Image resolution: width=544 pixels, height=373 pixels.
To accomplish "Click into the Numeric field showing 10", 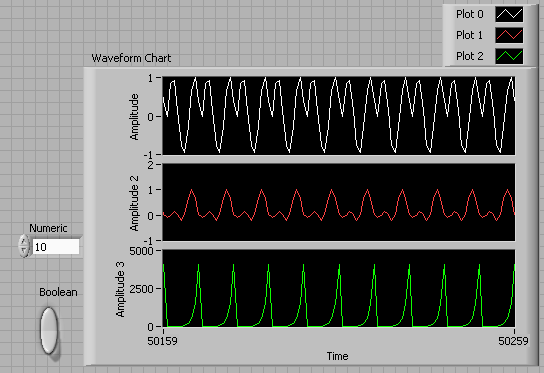I will [56, 247].
